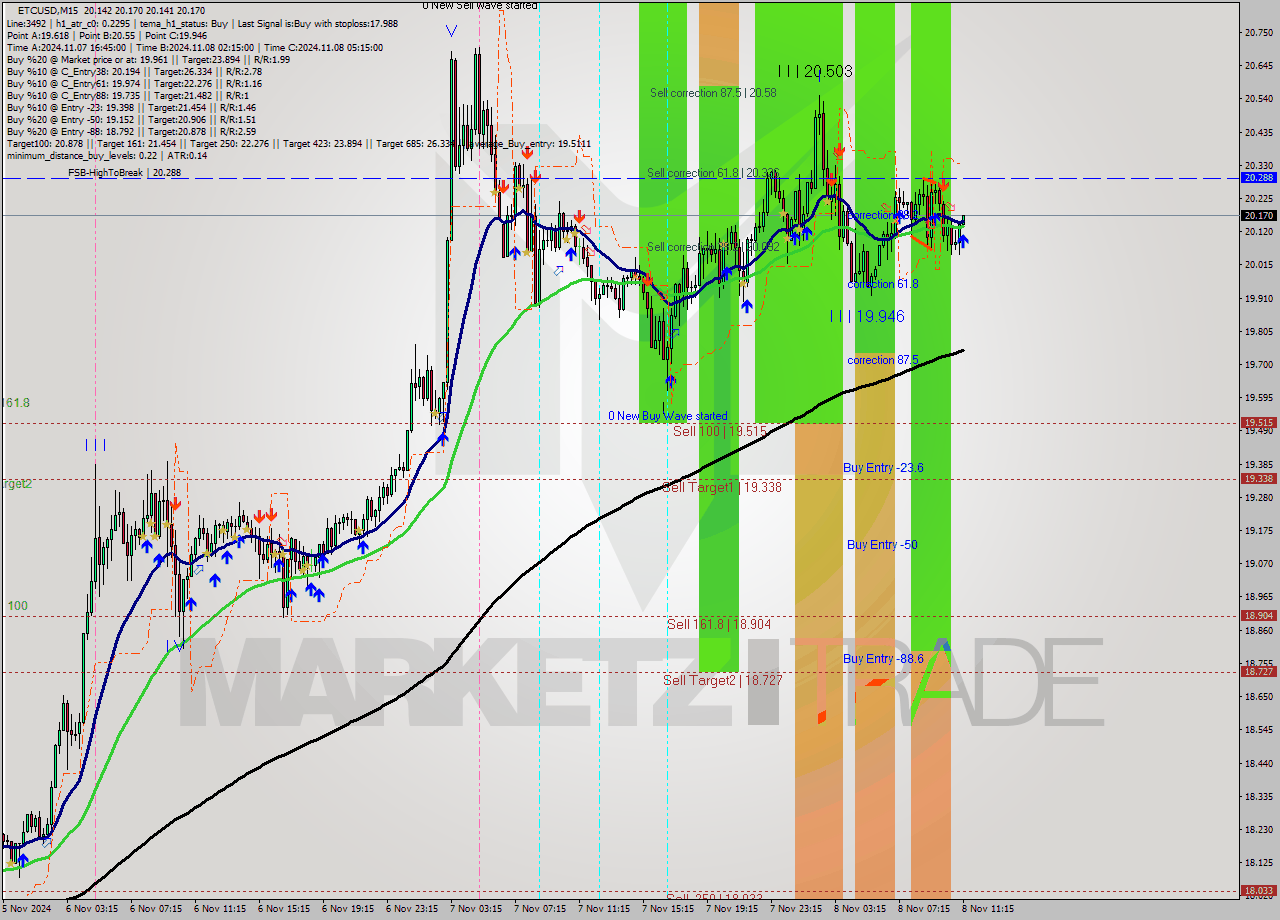Select the '| | | 20.503' wave label
1280x920 pixels.
click(815, 71)
